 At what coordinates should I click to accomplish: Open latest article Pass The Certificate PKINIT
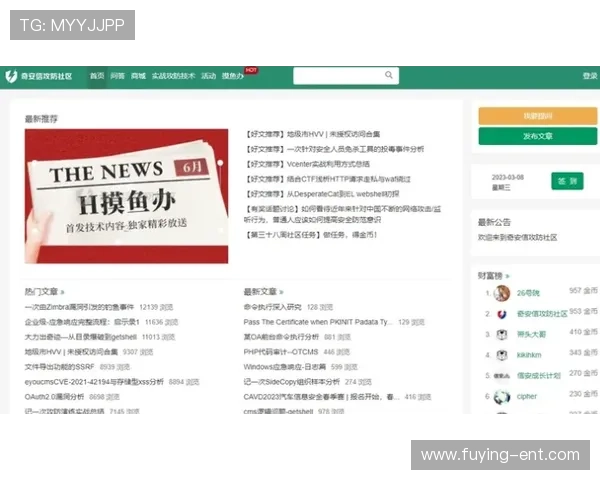[318, 322]
